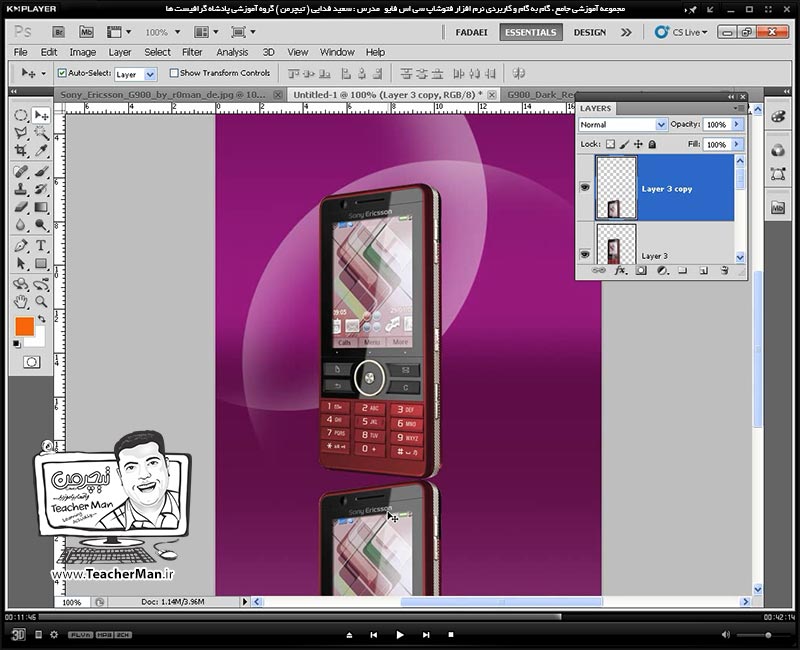800x650 pixels.
Task: Open the Layer menu
Action: 120,52
